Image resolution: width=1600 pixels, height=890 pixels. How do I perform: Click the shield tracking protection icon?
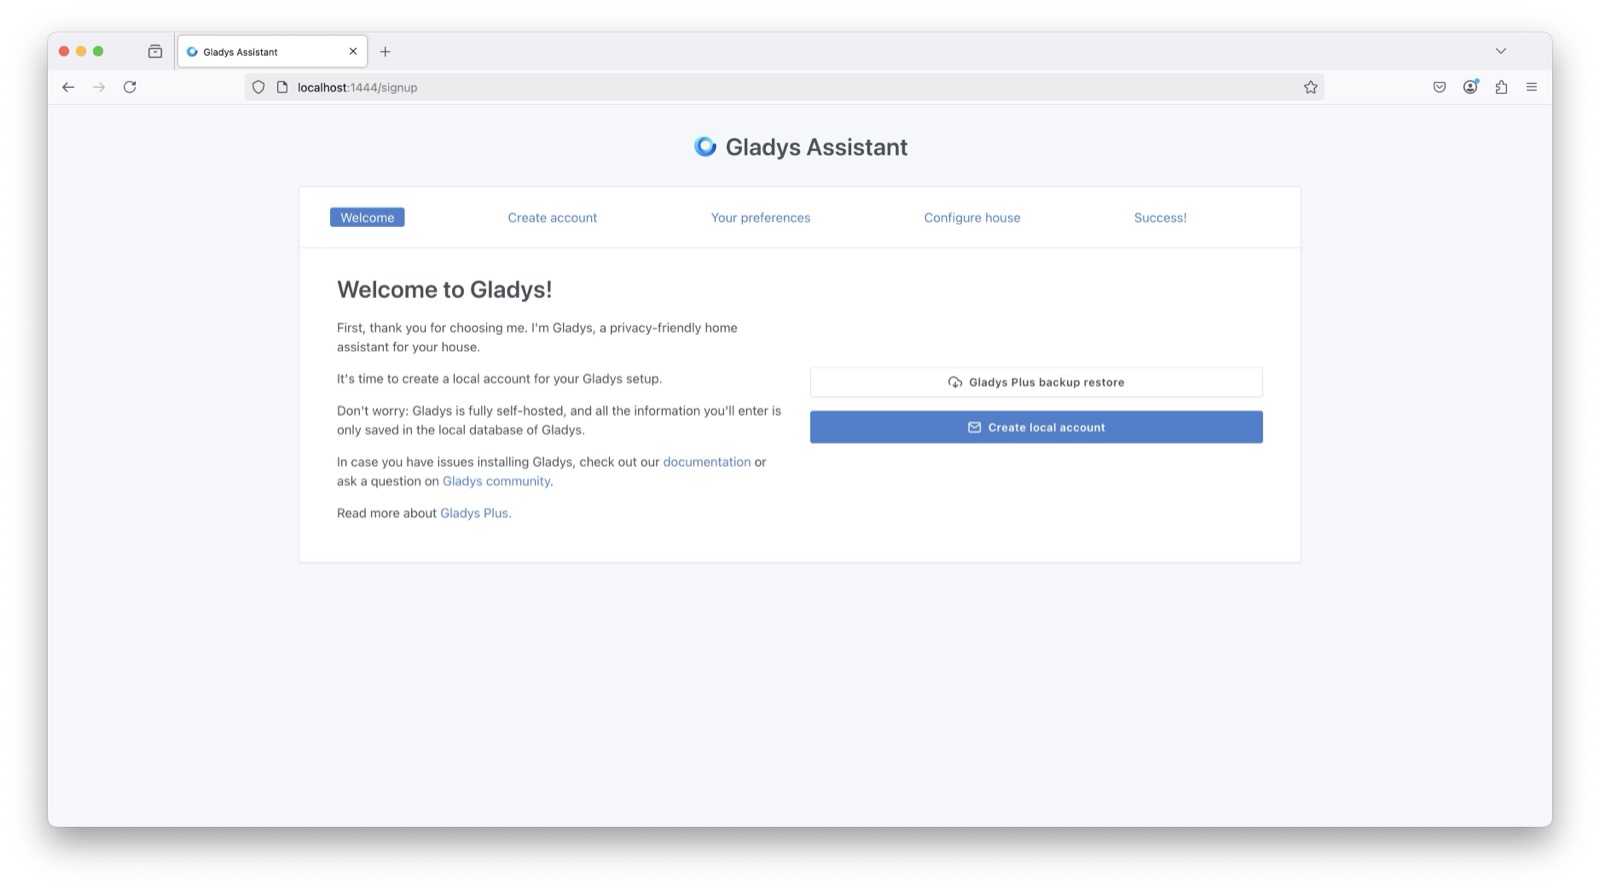click(x=258, y=87)
